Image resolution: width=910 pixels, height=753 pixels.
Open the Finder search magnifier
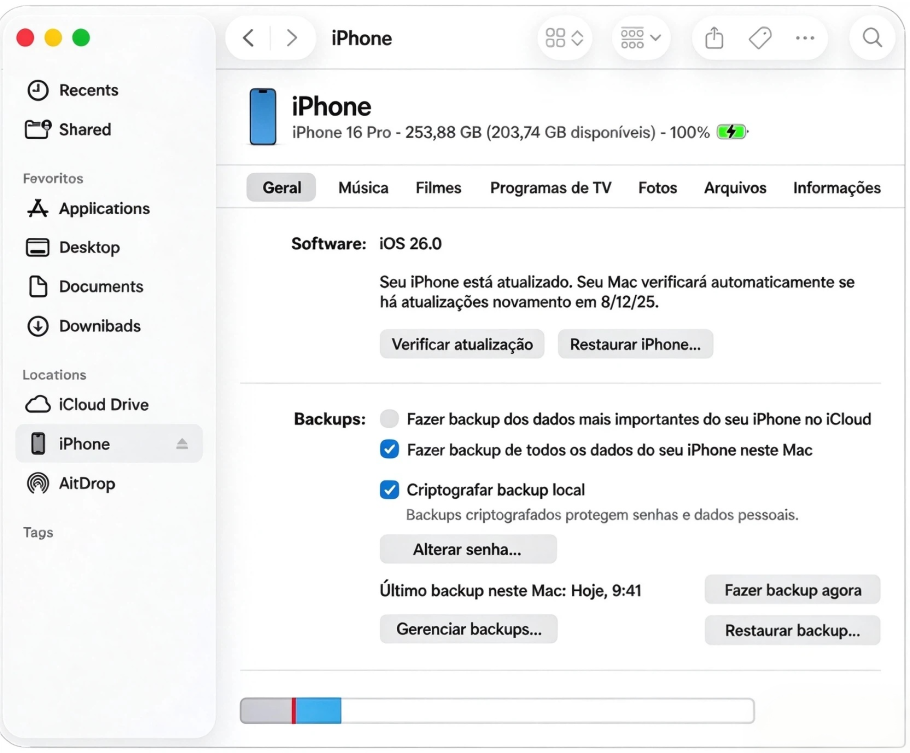point(872,38)
